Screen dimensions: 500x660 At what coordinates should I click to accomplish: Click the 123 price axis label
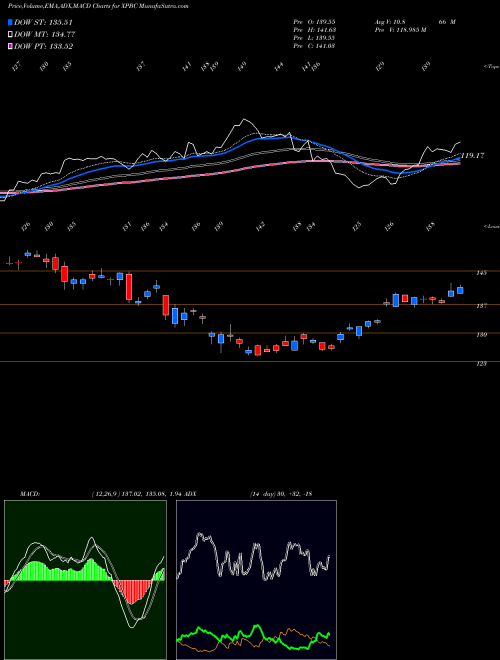tap(481, 363)
